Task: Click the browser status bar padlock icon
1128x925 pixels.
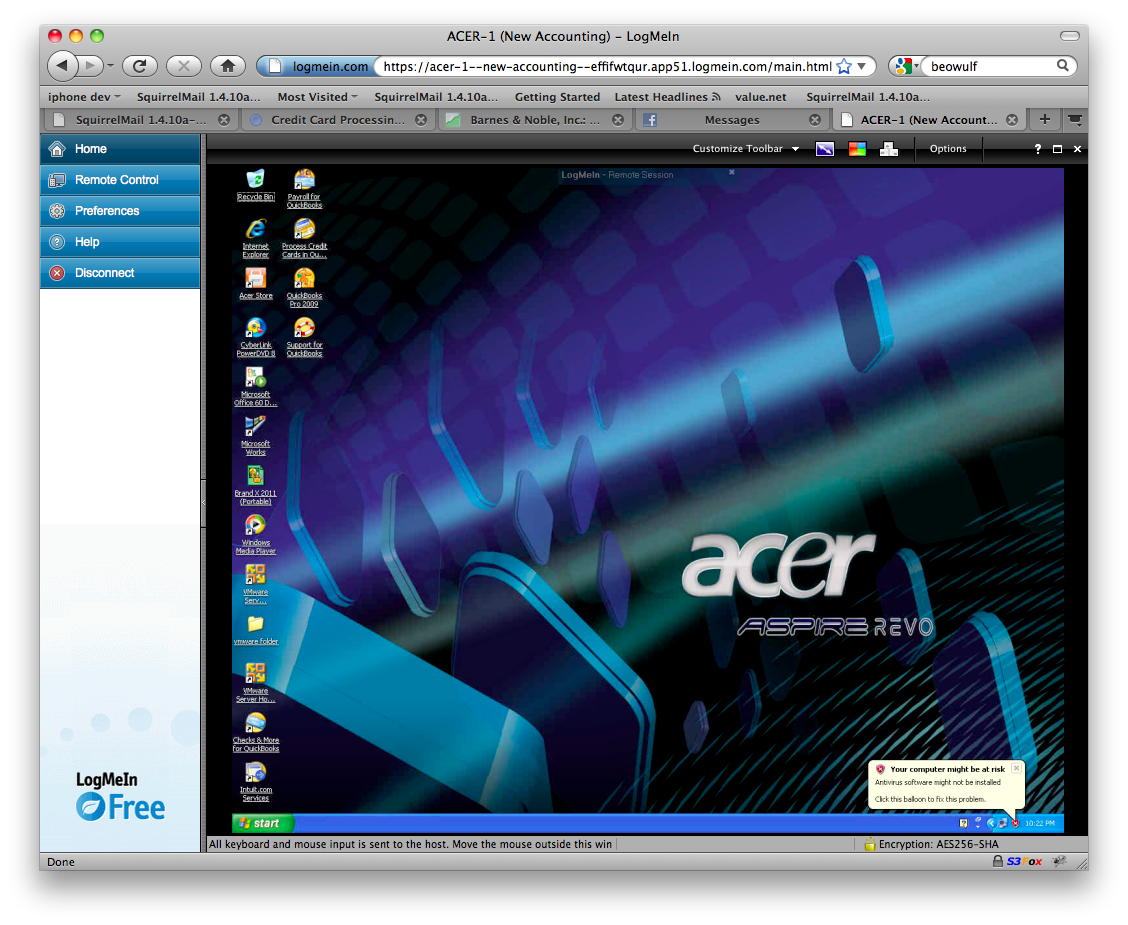Action: click(x=997, y=861)
